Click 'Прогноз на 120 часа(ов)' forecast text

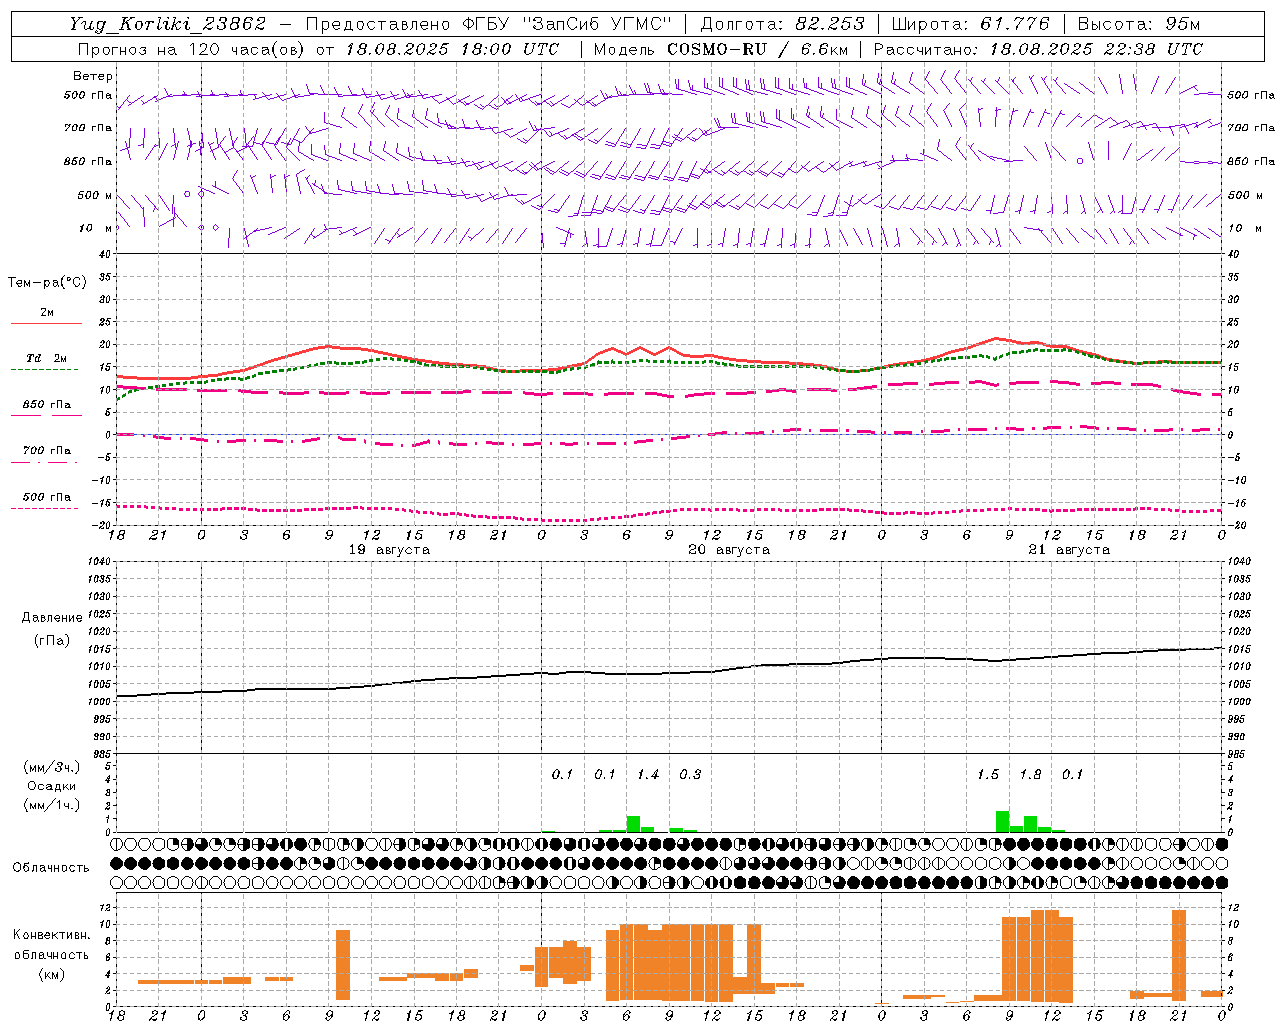(x=192, y=49)
